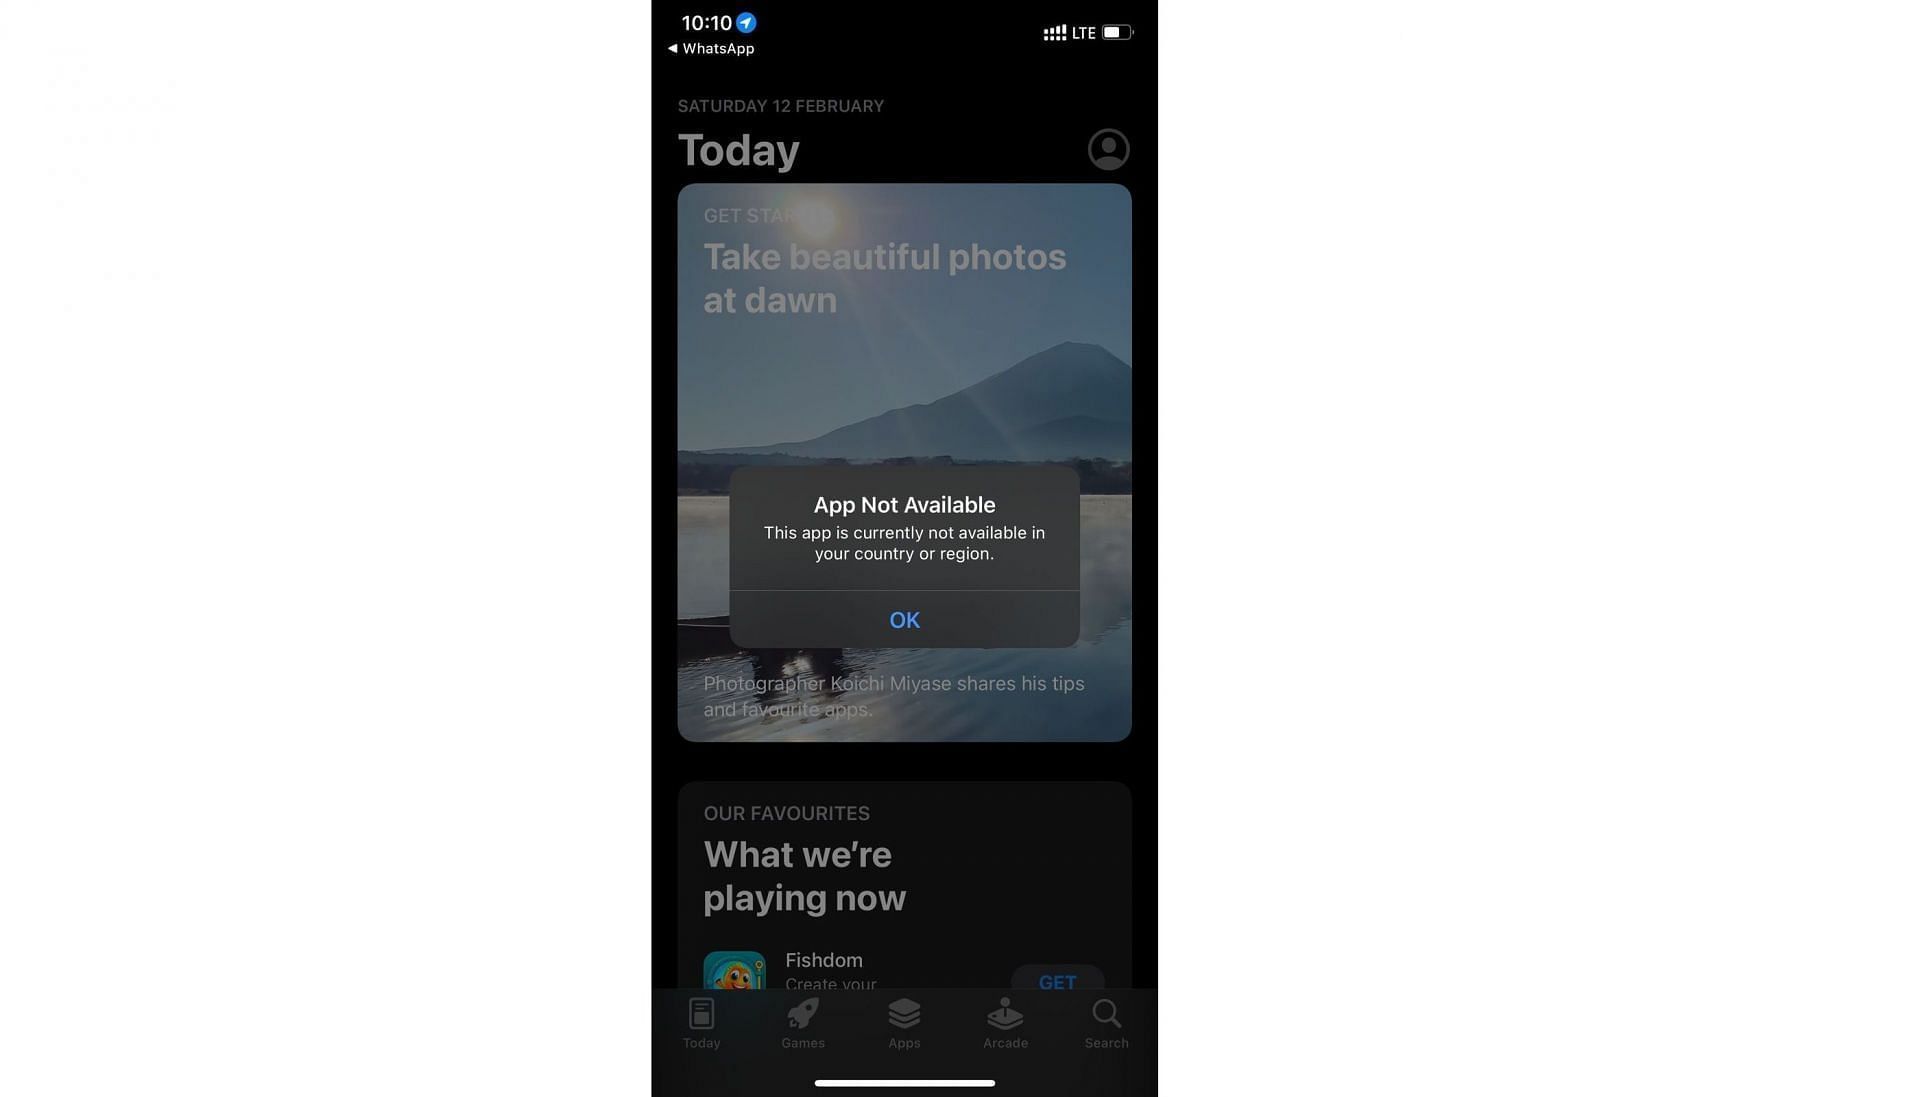Tap the Search tab label
The width and height of the screenshot is (1920, 1097).
click(1106, 1043)
